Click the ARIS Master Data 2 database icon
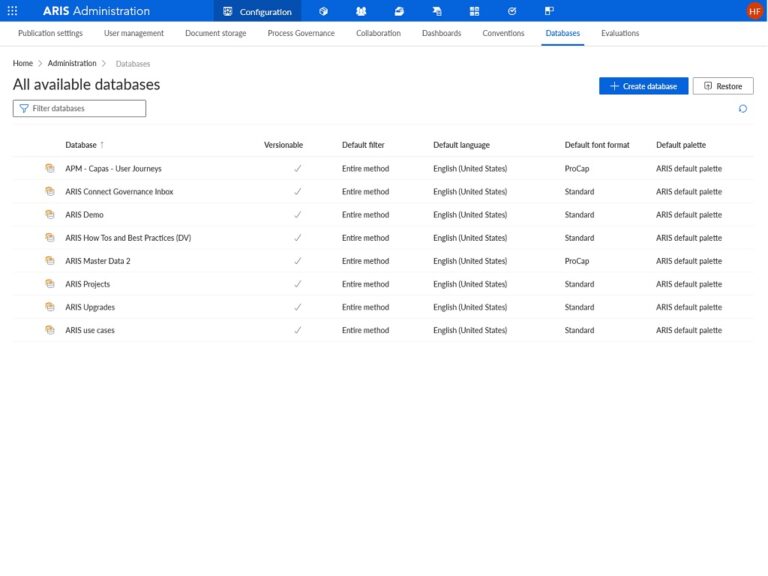Image resolution: width=768 pixels, height=576 pixels. (49, 261)
